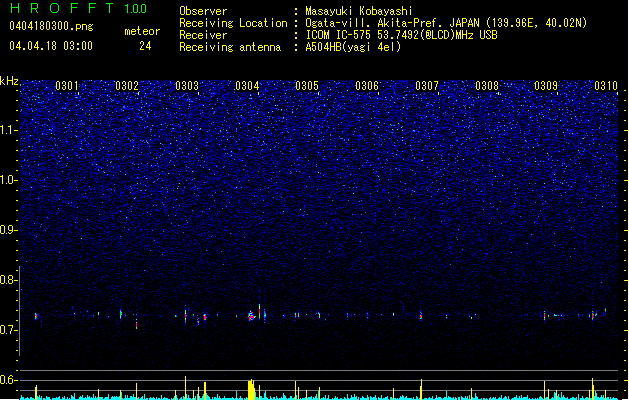Click the 0.6 kHz axis label
The height and width of the screenshot is (400, 629).
[x=9, y=380]
